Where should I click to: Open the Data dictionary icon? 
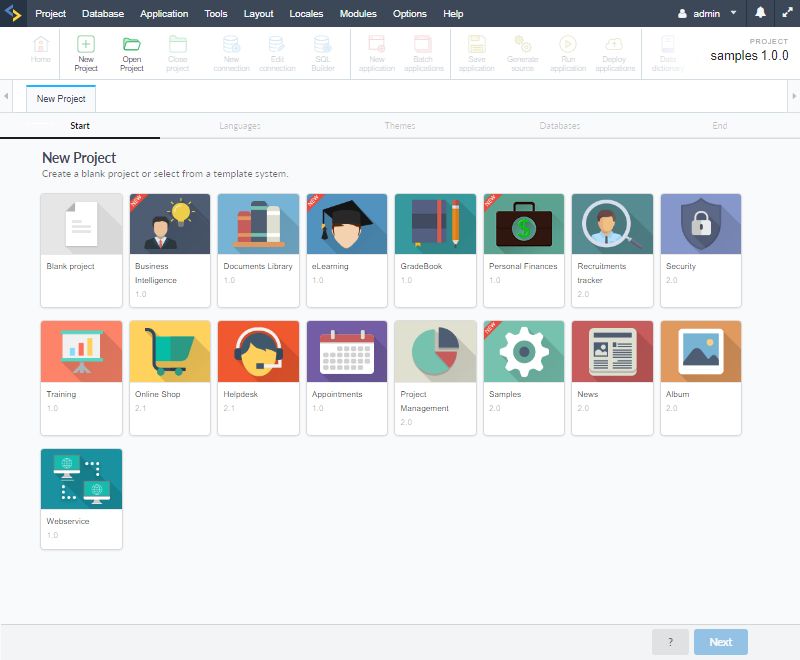click(x=666, y=52)
